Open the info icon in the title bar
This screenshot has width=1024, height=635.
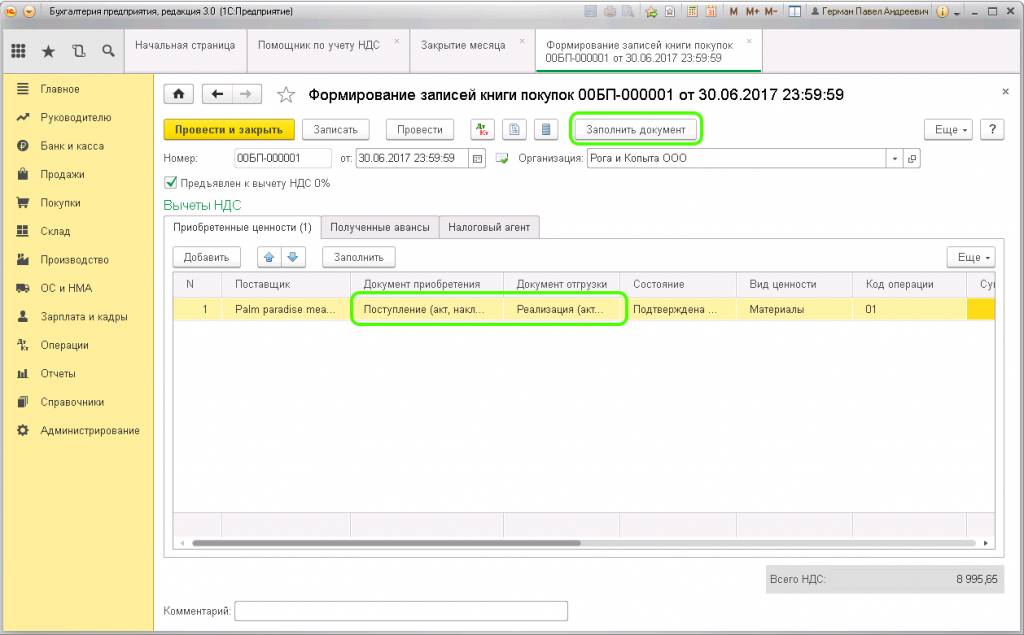tap(942, 11)
